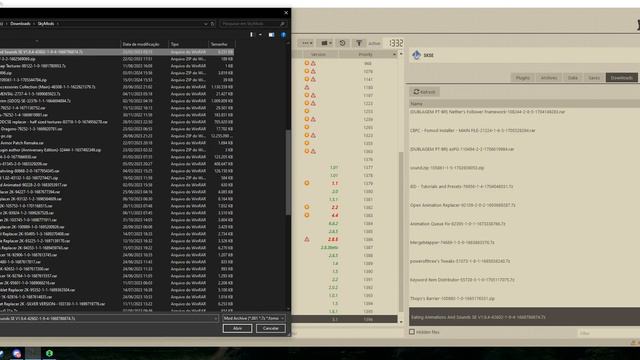Sort files by the Tipo column
The image size is (640, 360).
coord(189,44)
